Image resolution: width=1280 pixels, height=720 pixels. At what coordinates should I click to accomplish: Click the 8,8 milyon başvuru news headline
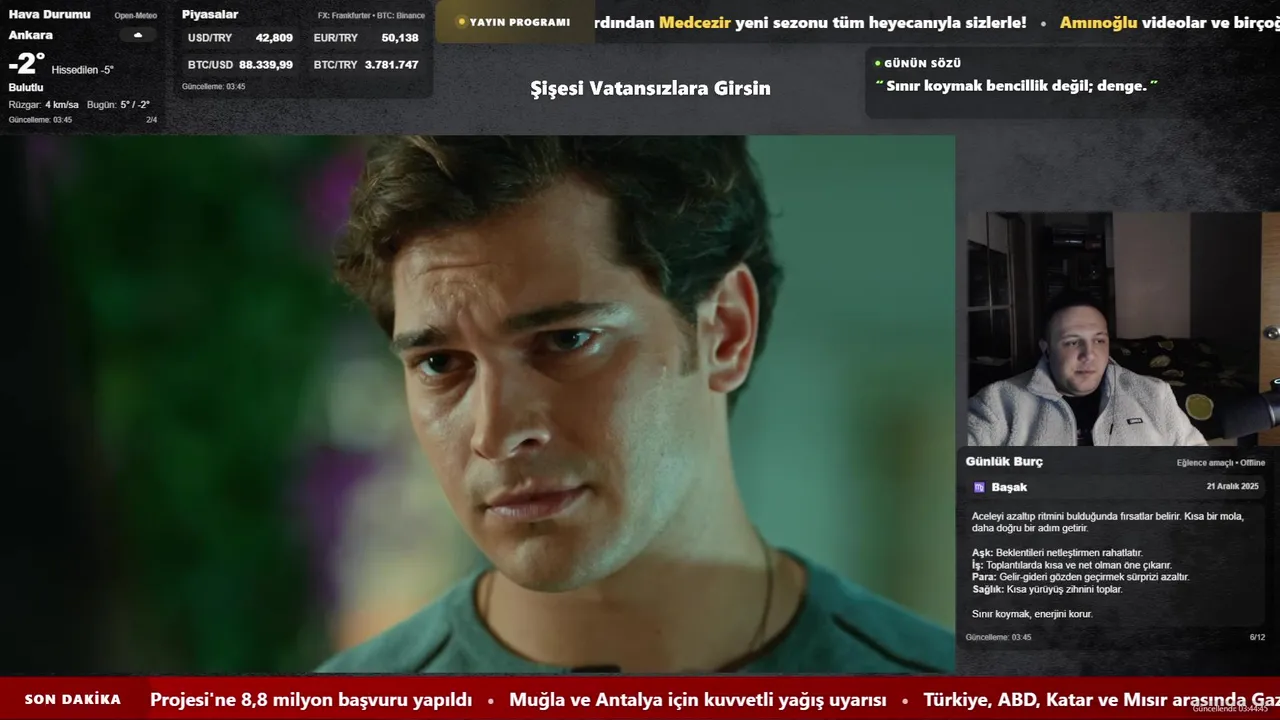pyautogui.click(x=311, y=700)
